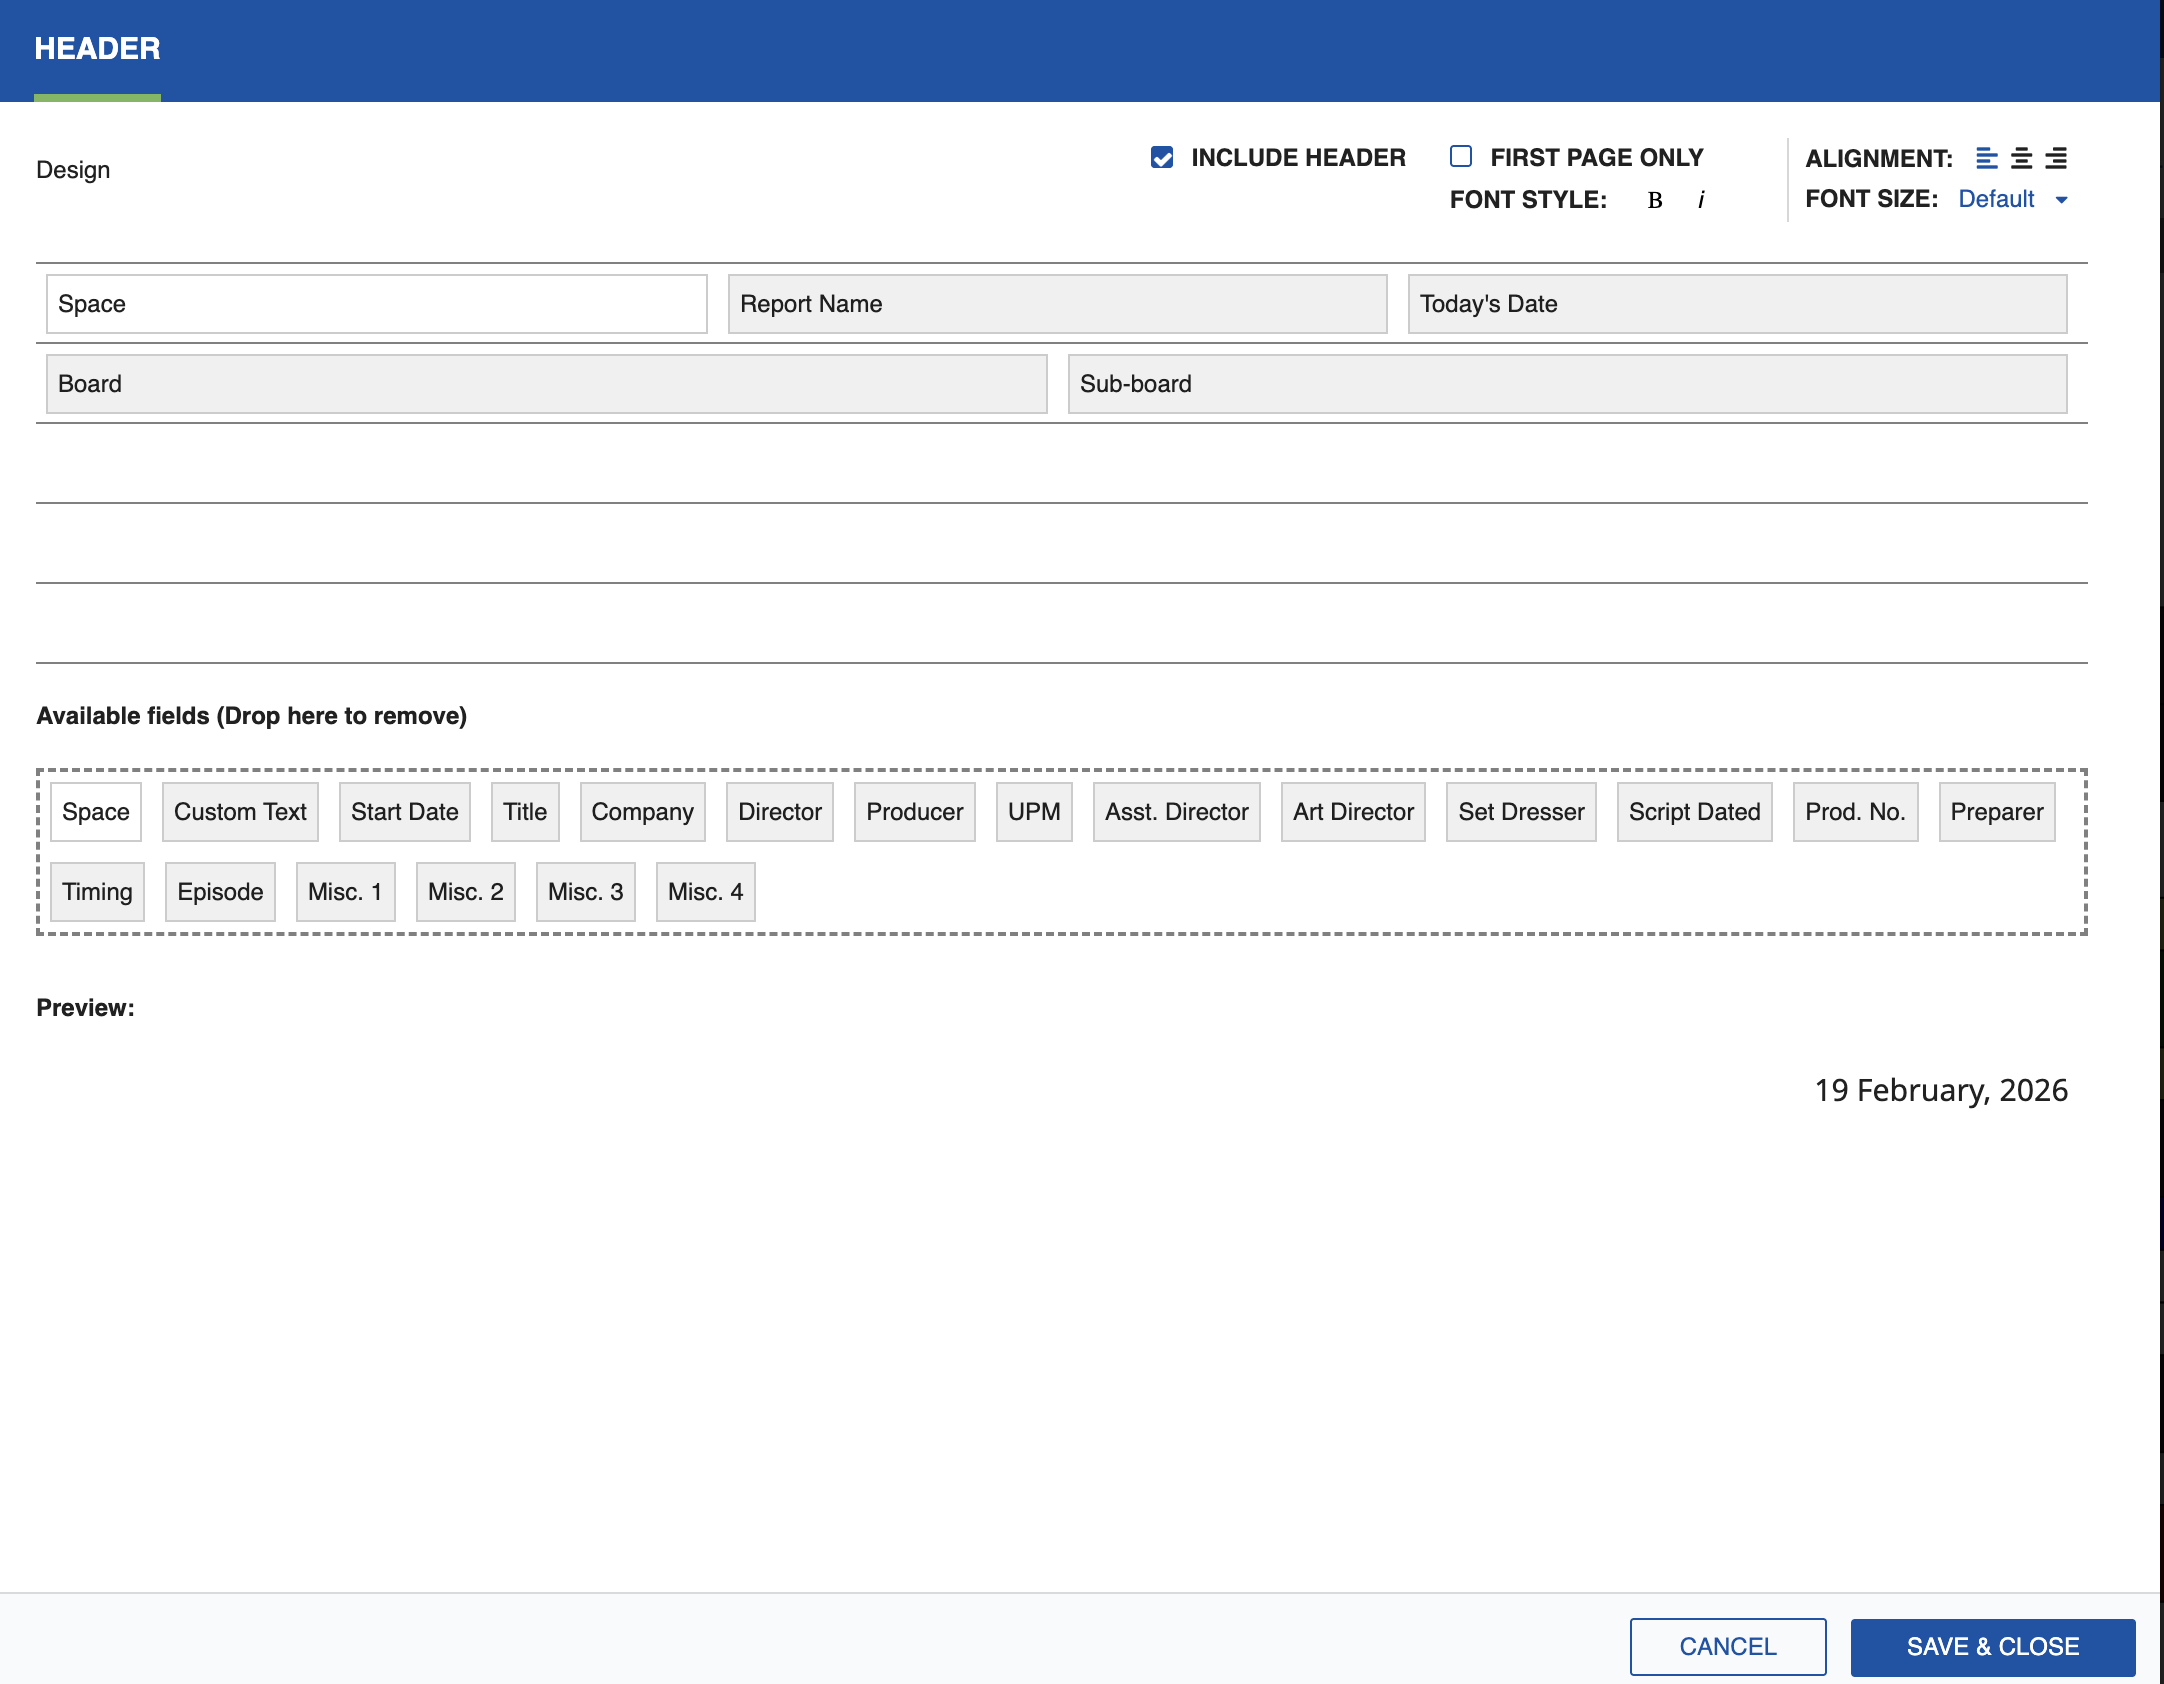This screenshot has width=2164, height=1684.
Task: Pick the Script Dated field
Action: tap(1694, 812)
